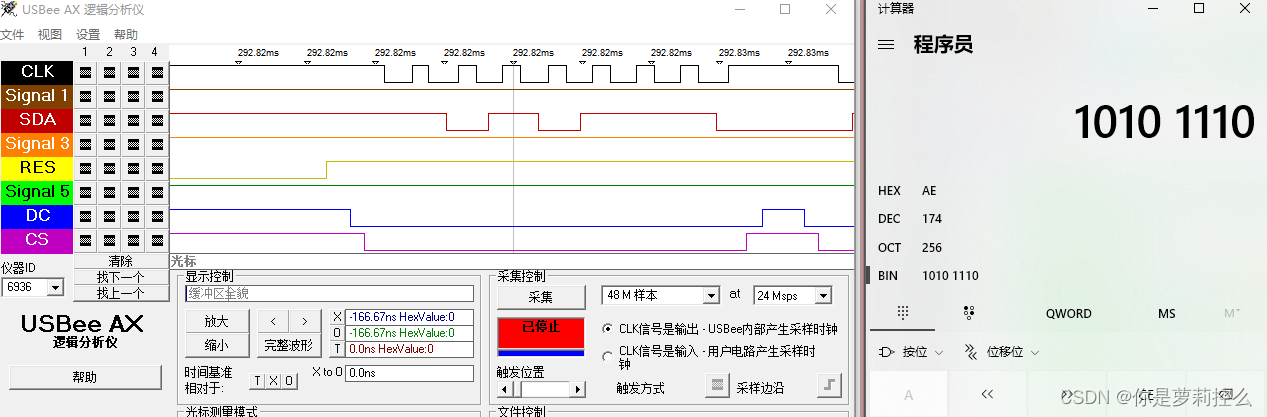Click 完整波形 full waveform button
Image resolution: width=1267 pixels, height=417 pixels.
289,346
